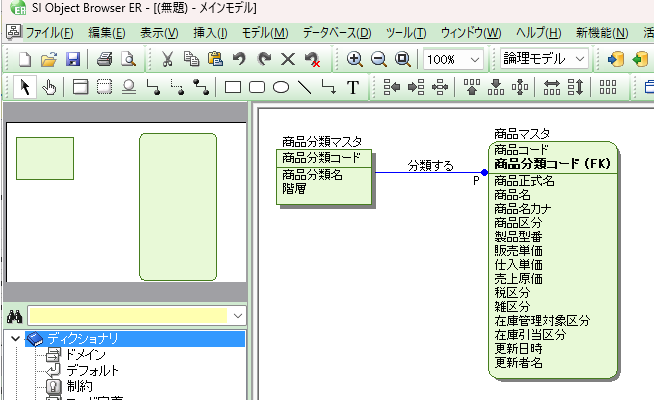The height and width of the screenshot is (400, 654).
Task: Click the Delete X icon
Action: pos(288,59)
